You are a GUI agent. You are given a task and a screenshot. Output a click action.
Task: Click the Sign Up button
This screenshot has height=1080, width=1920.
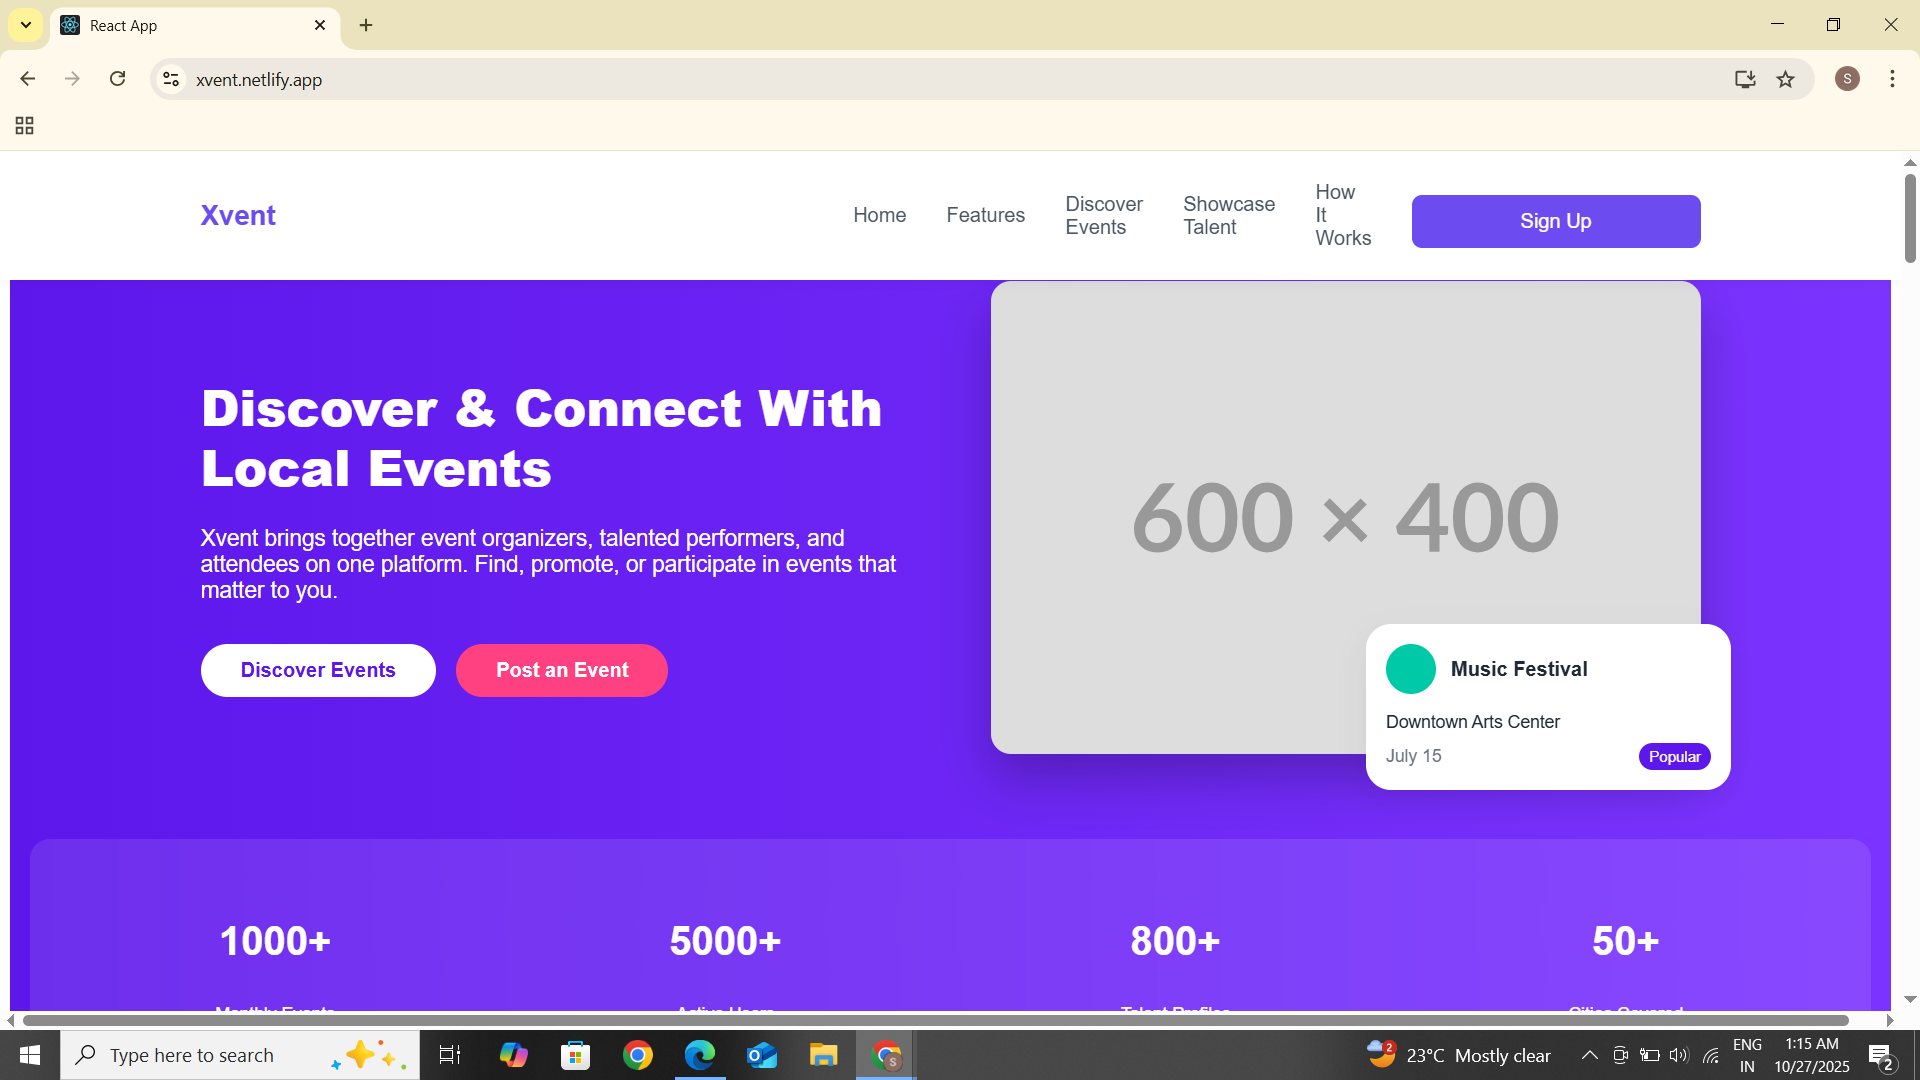tap(1555, 221)
